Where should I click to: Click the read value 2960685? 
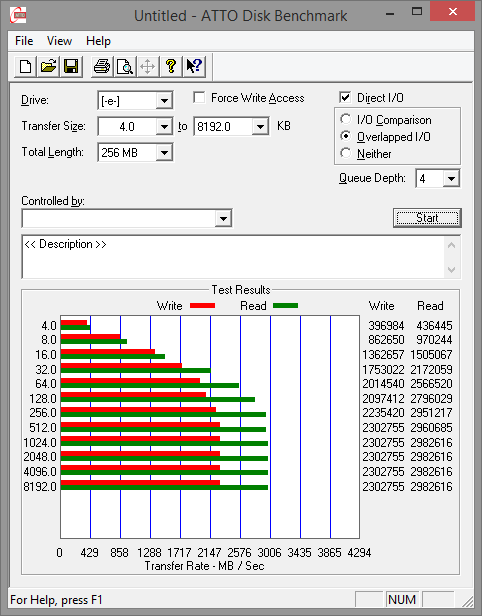[431, 428]
